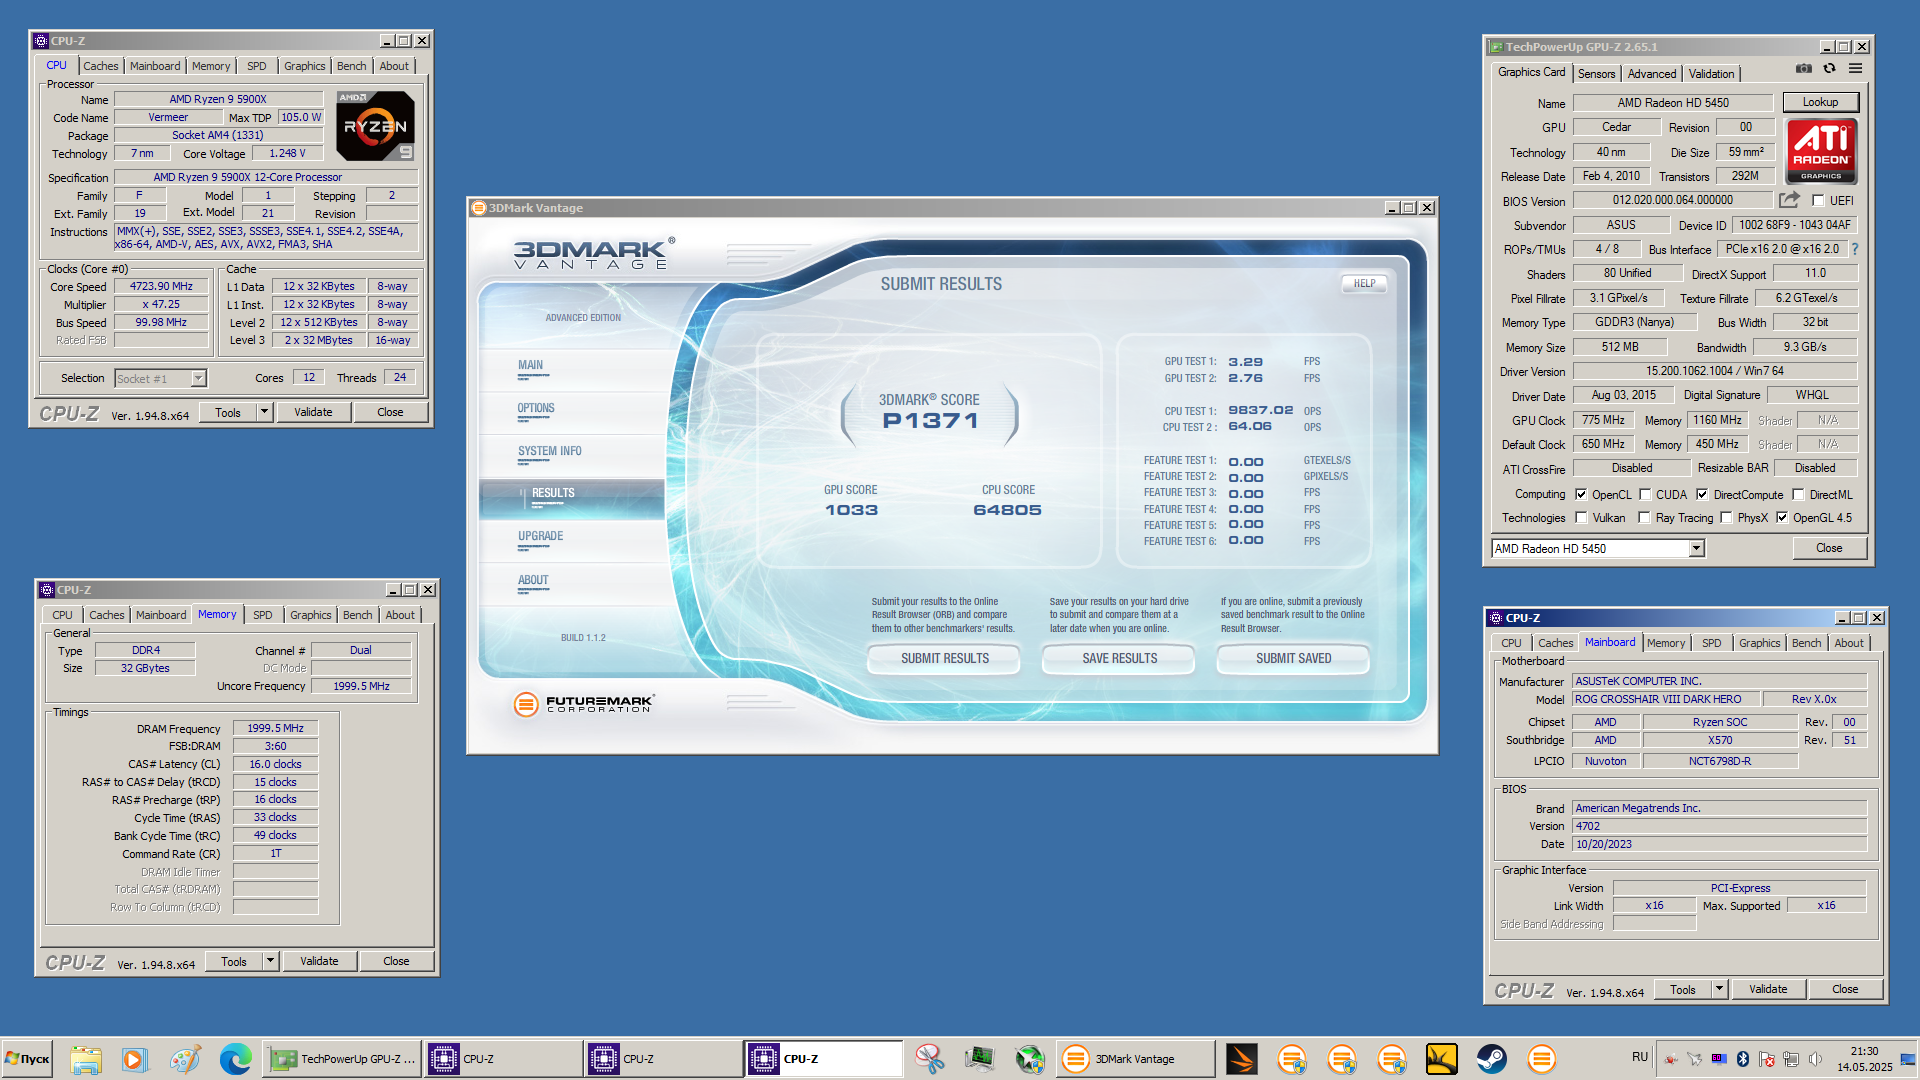Image resolution: width=1920 pixels, height=1080 pixels.
Task: Click the Submit Results button
Action: pos(944,658)
